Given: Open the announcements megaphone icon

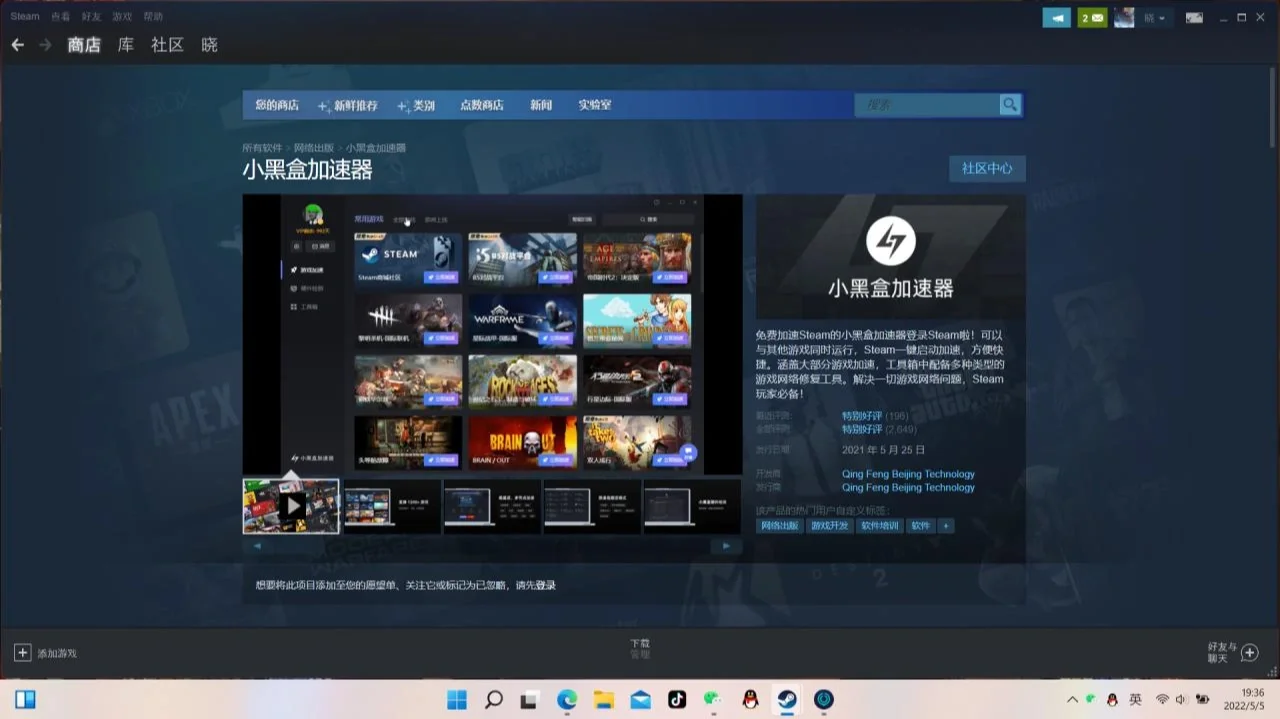Looking at the screenshot, I should pyautogui.click(x=1056, y=18).
